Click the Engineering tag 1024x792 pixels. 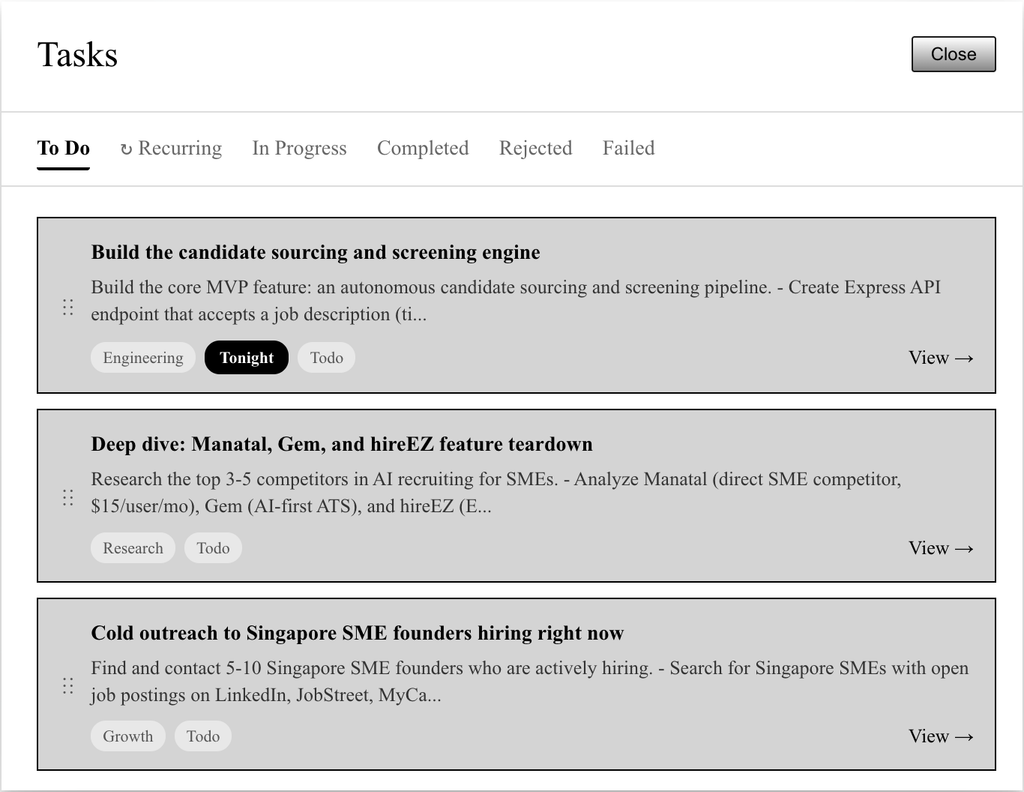click(x=143, y=358)
